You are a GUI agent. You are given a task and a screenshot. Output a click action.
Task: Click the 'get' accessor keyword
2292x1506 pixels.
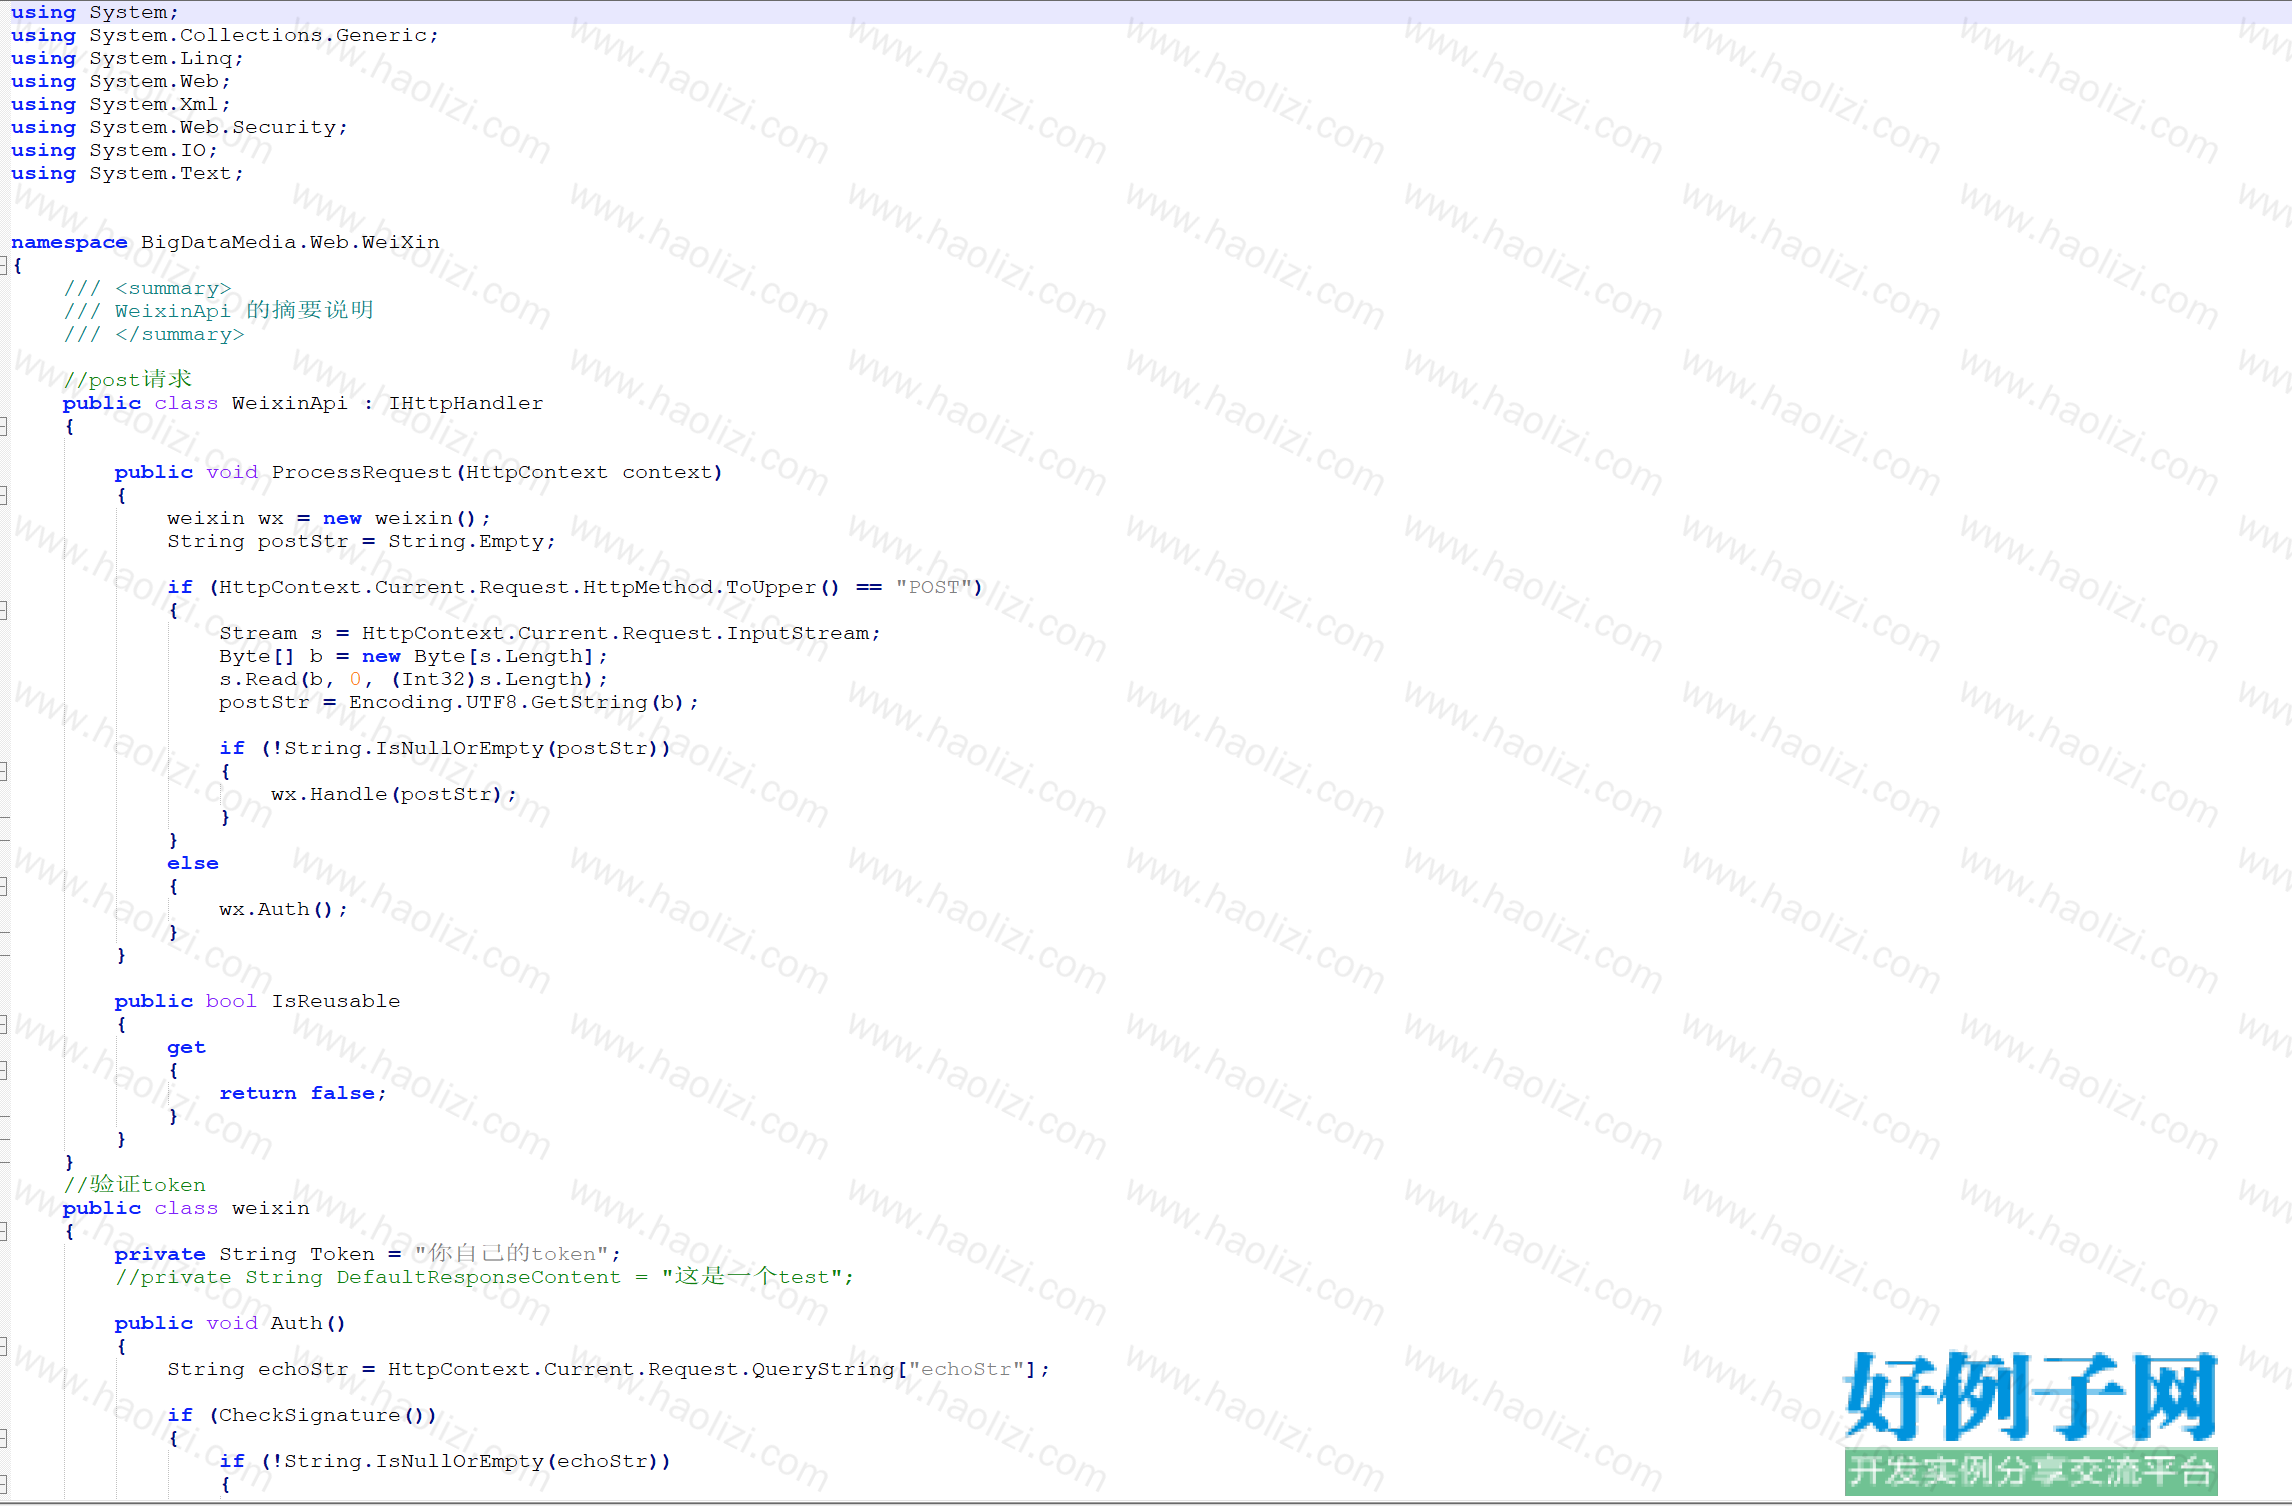187,1047
